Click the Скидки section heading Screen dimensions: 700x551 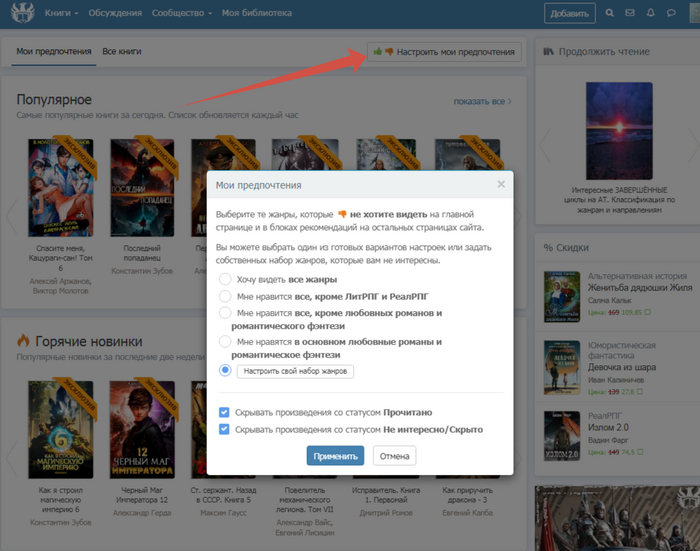tap(566, 247)
